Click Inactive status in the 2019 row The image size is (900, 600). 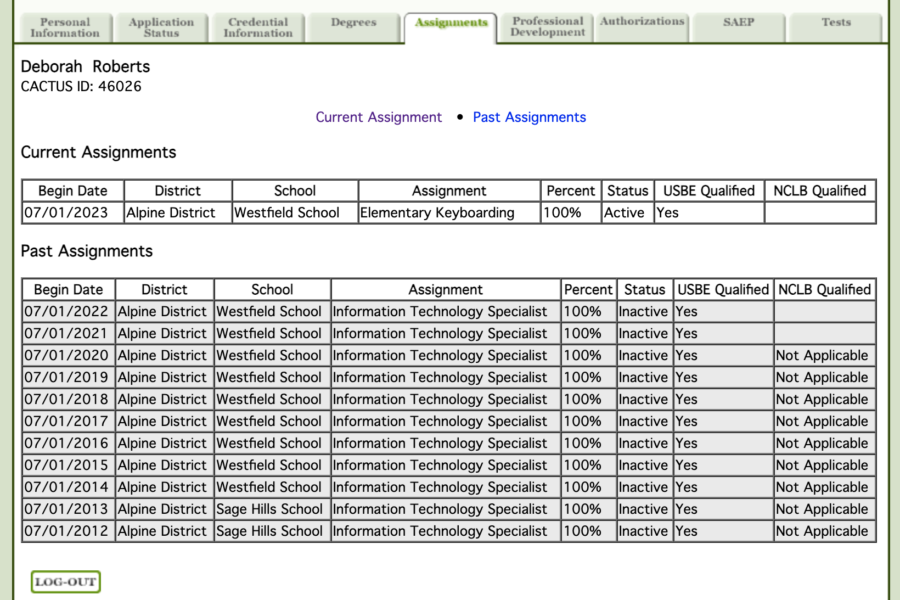click(645, 377)
